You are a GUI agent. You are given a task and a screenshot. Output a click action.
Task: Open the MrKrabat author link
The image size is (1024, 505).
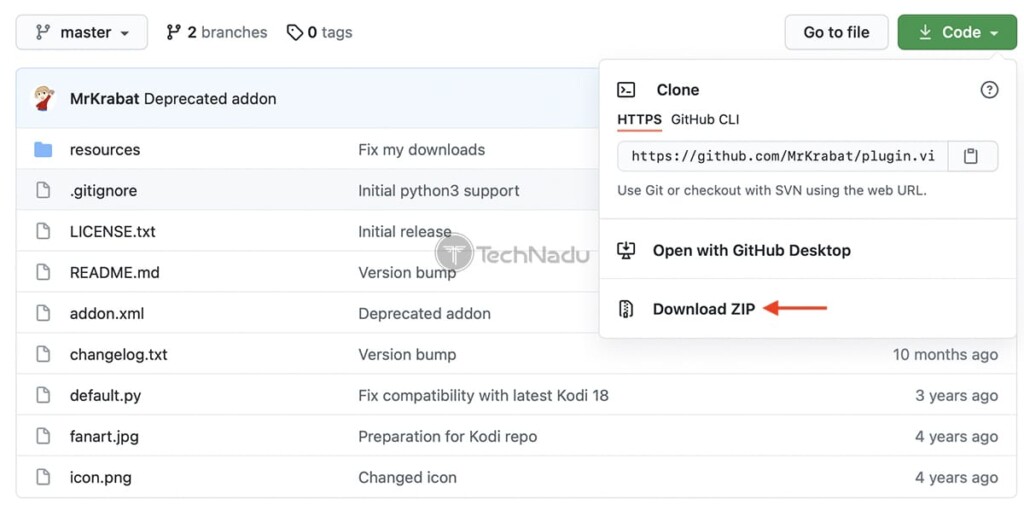[104, 99]
